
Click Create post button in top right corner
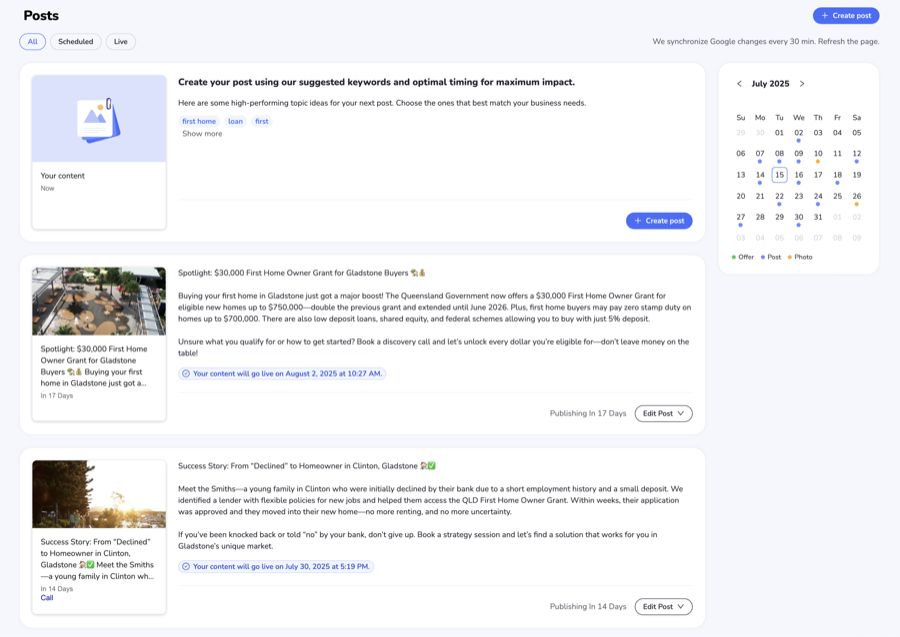click(x=845, y=16)
